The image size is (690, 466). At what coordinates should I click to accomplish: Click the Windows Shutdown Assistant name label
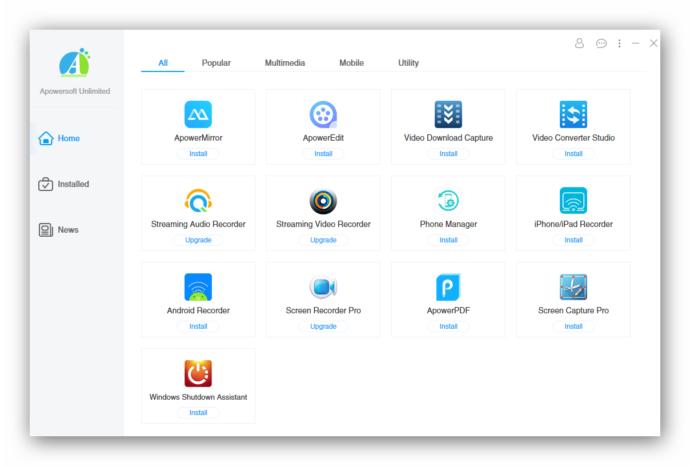(x=198, y=397)
